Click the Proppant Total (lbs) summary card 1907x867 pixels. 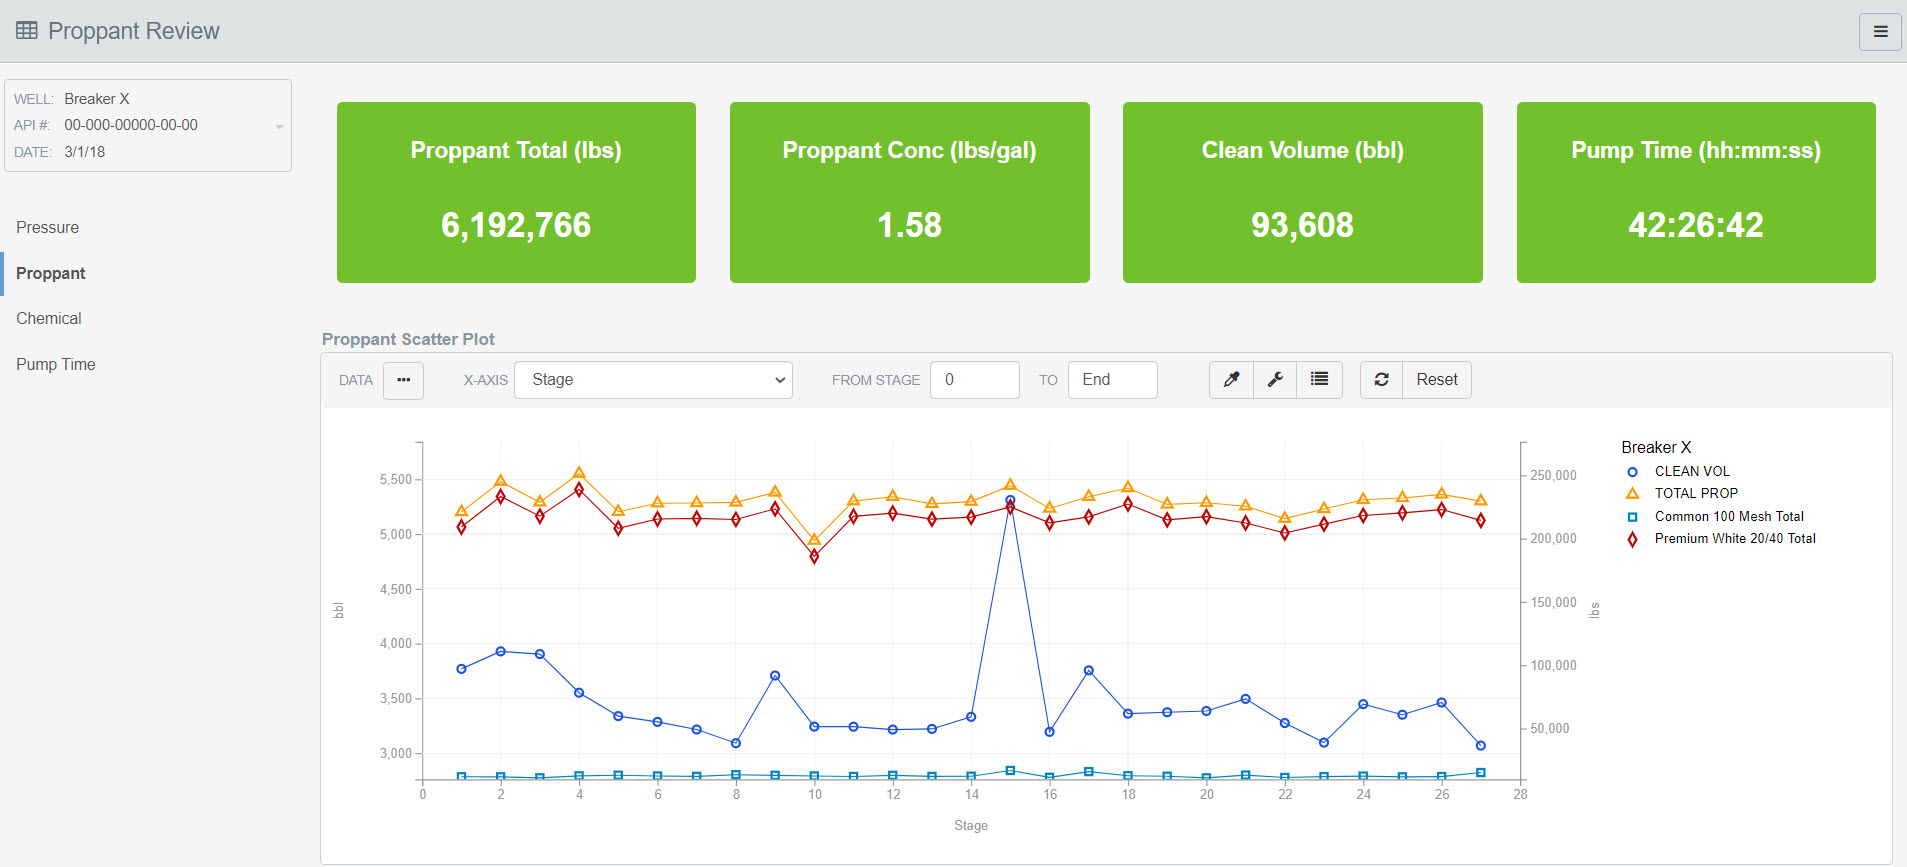tap(516, 192)
